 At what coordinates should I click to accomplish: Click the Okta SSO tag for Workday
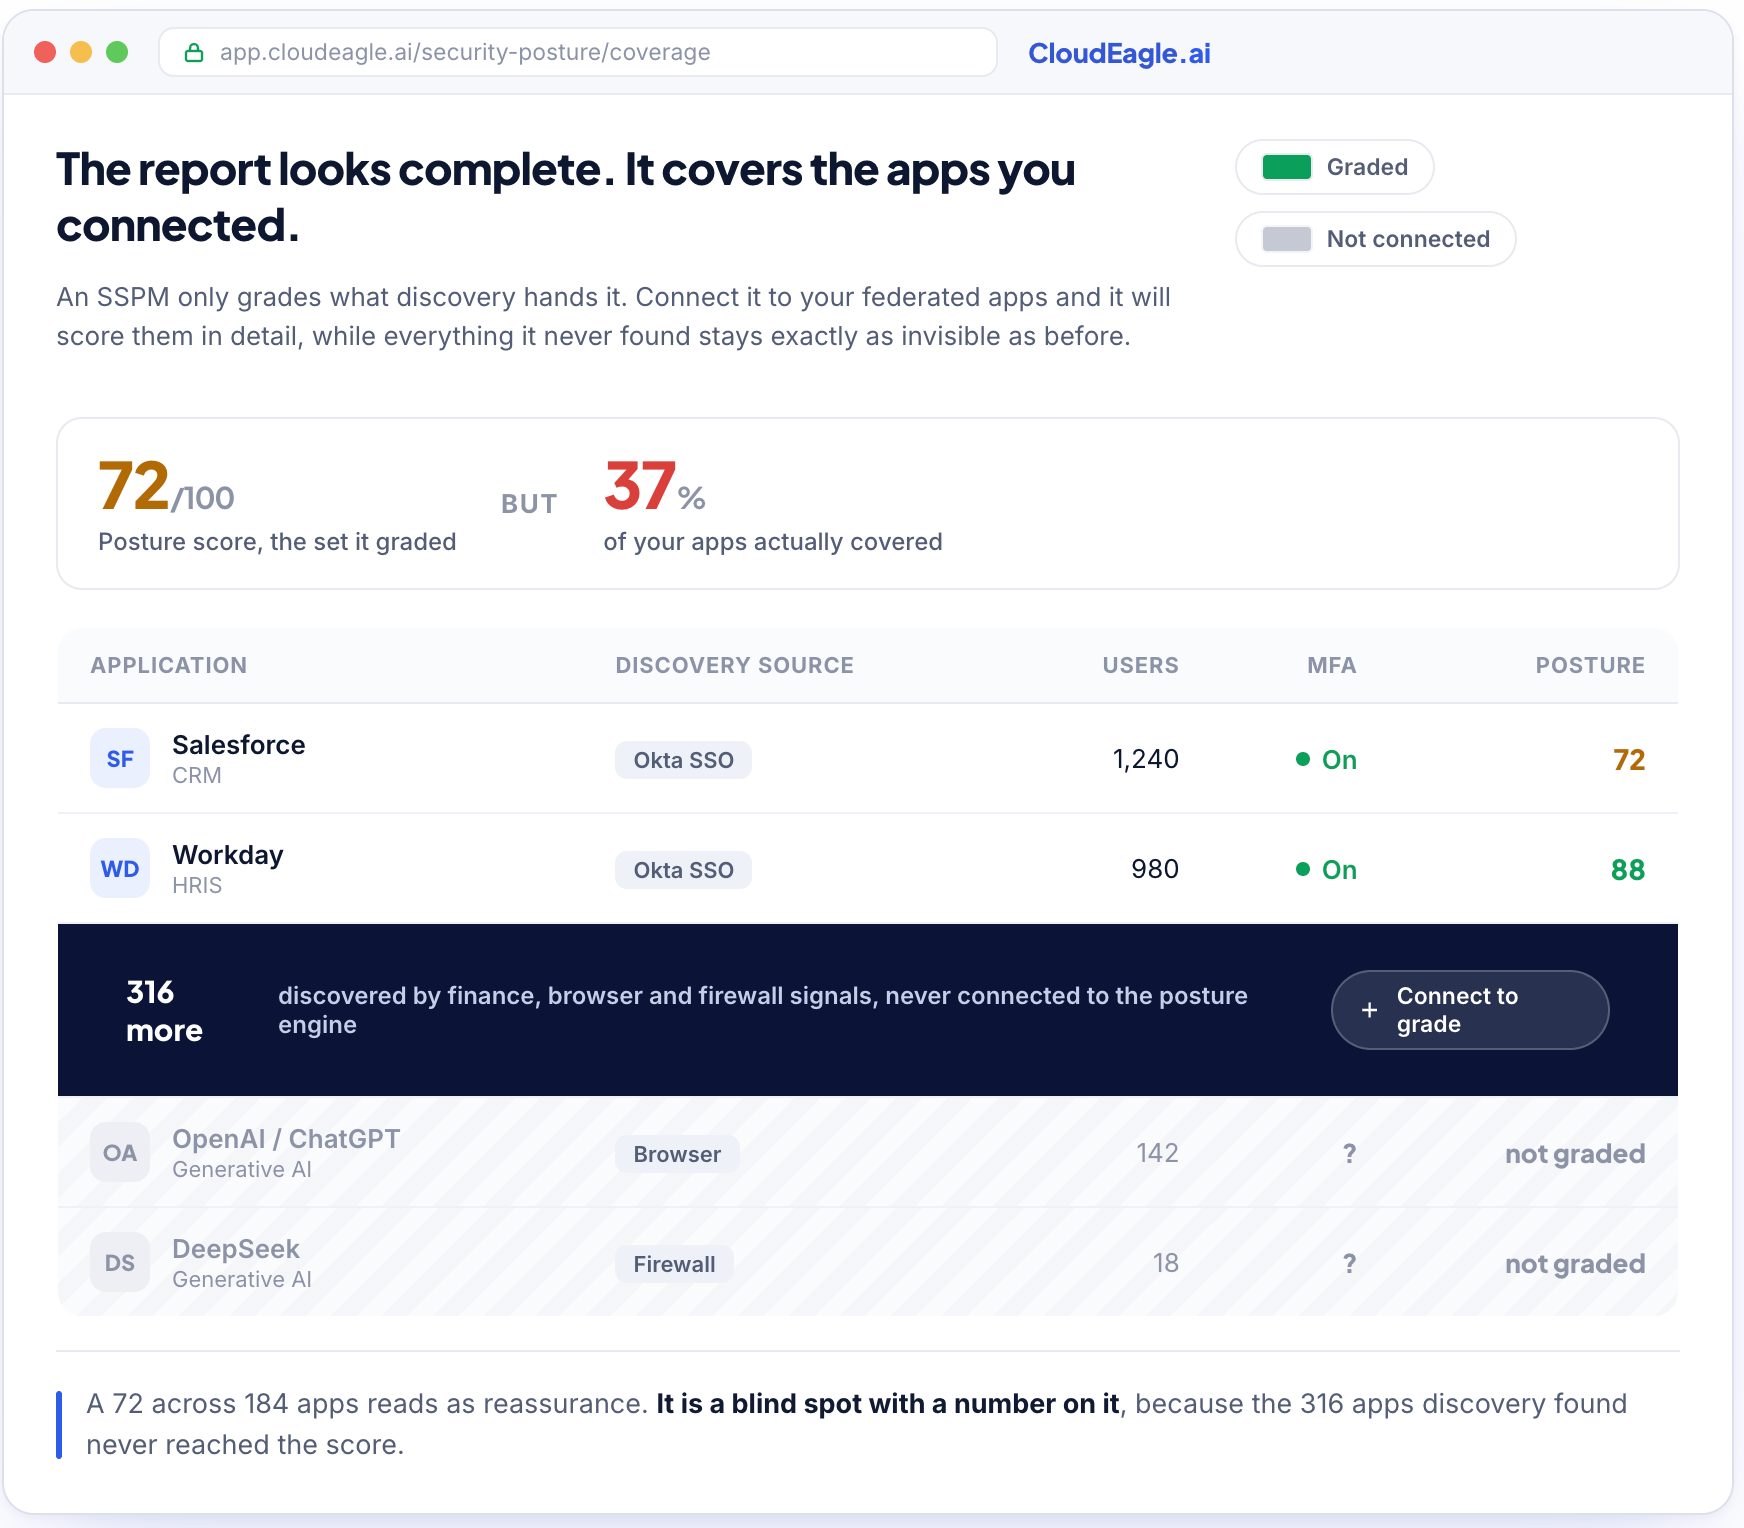tap(684, 870)
